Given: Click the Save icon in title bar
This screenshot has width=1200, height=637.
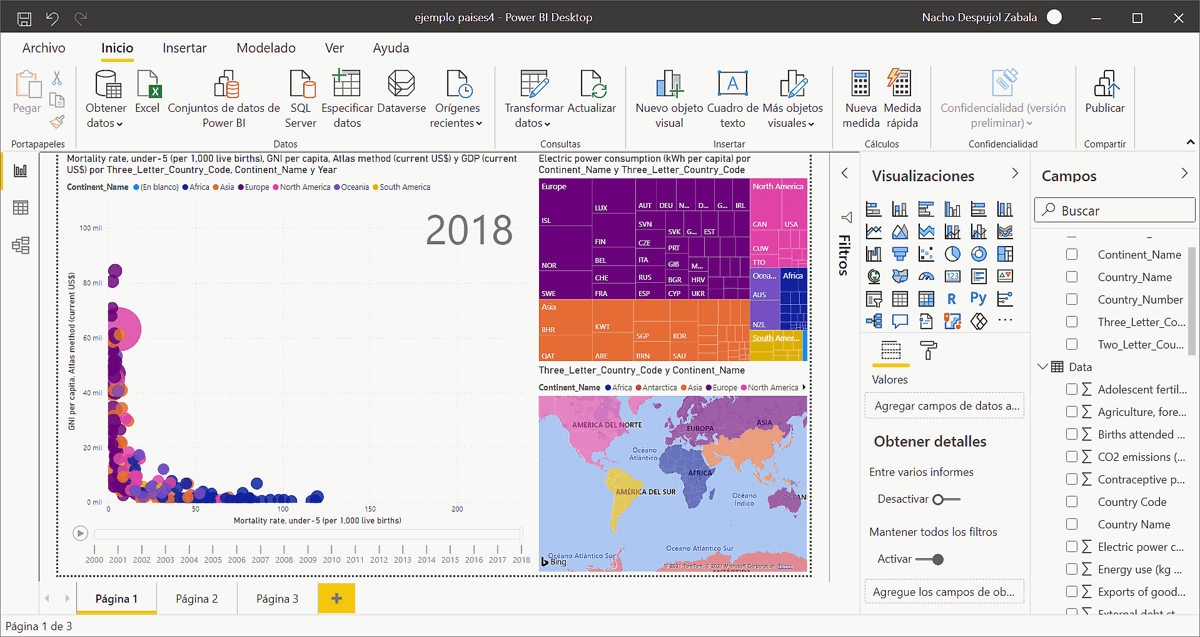Looking at the screenshot, I should tap(25, 18).
